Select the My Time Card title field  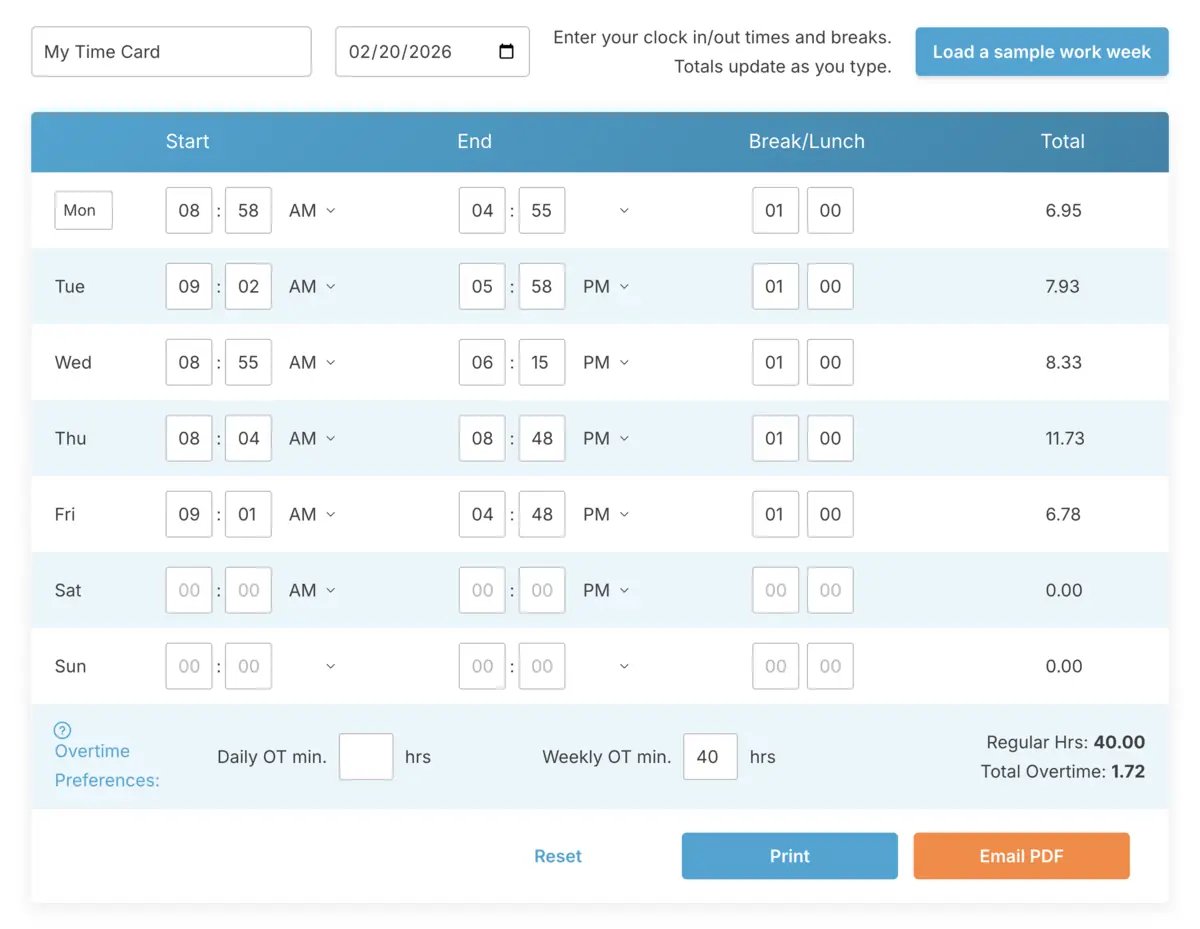(x=171, y=51)
